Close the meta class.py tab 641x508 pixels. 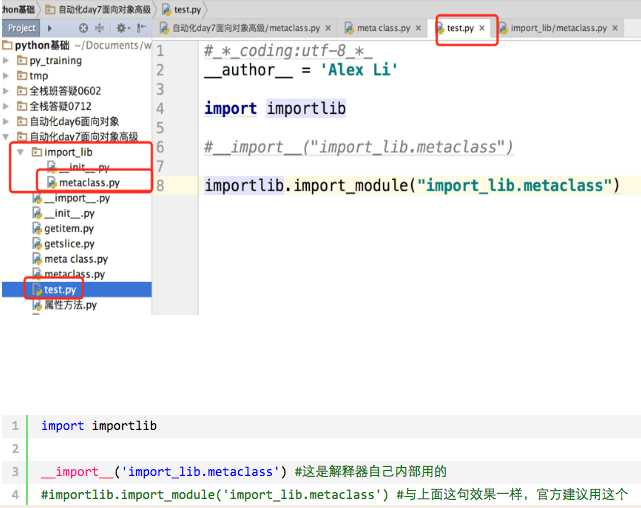(418, 28)
